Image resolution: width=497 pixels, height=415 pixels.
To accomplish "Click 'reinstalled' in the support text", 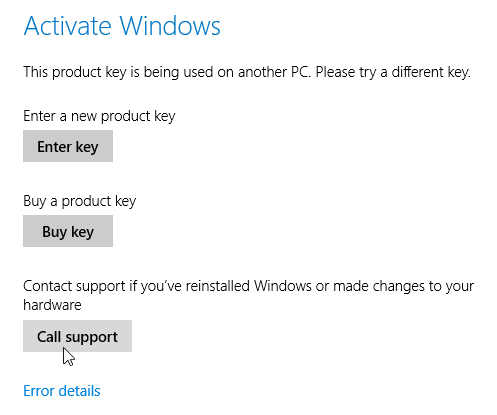I will (217, 286).
